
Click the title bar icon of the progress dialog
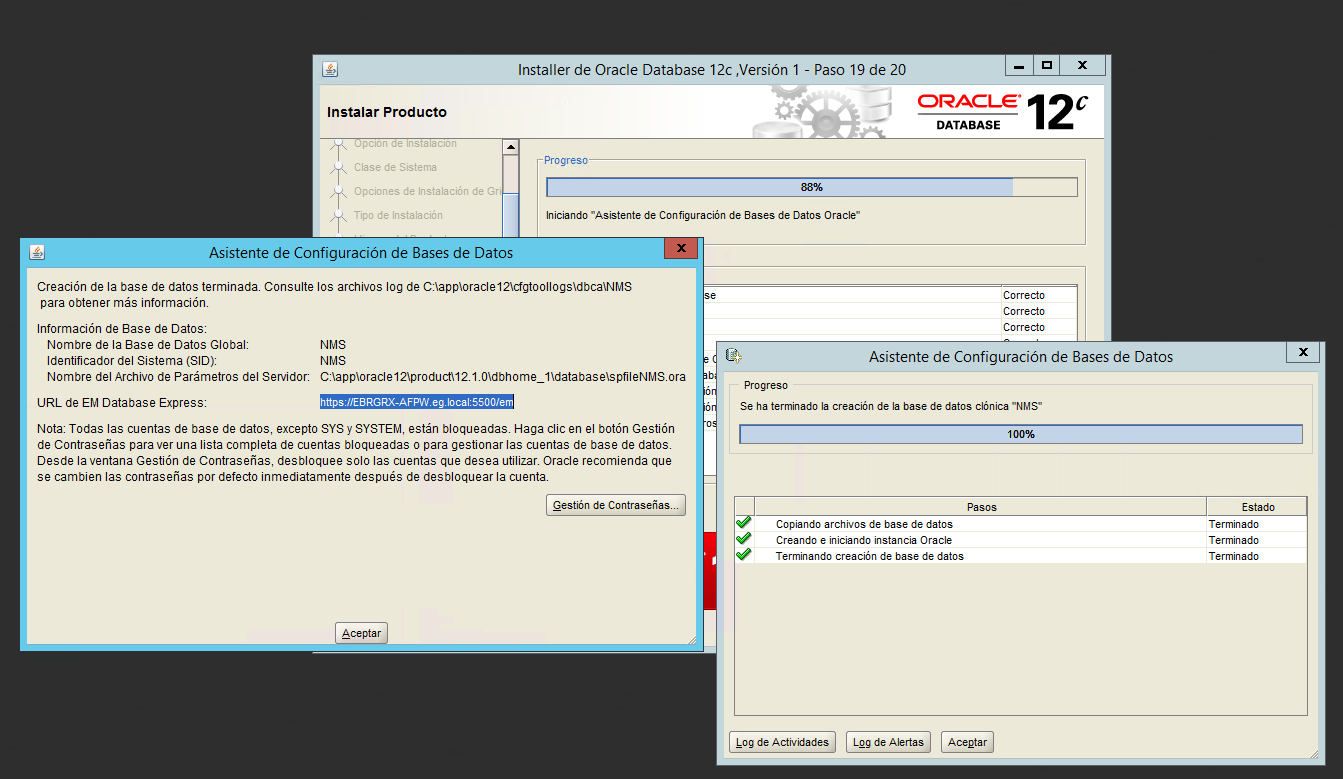pos(733,356)
